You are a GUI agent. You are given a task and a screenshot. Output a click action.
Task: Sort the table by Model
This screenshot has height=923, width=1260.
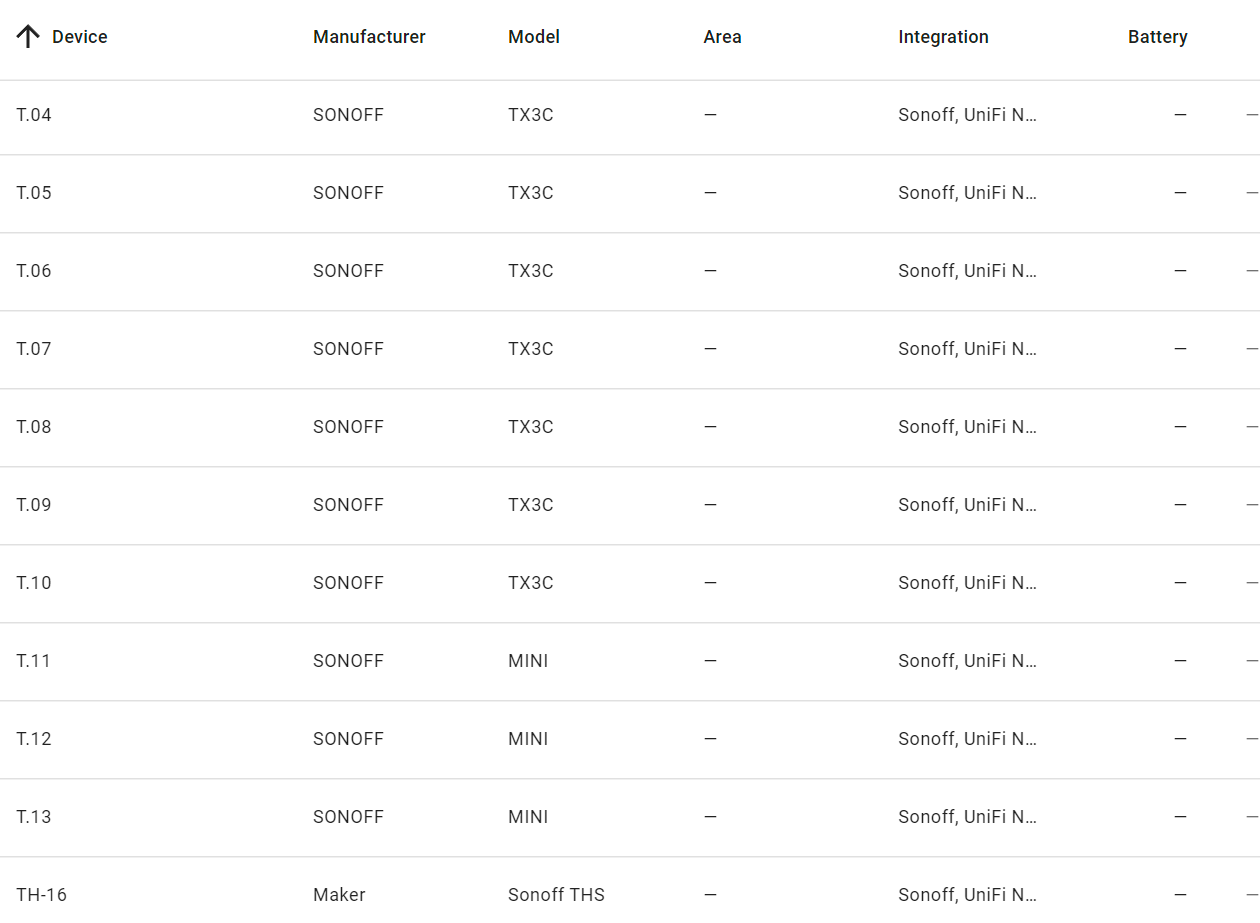[x=534, y=37]
